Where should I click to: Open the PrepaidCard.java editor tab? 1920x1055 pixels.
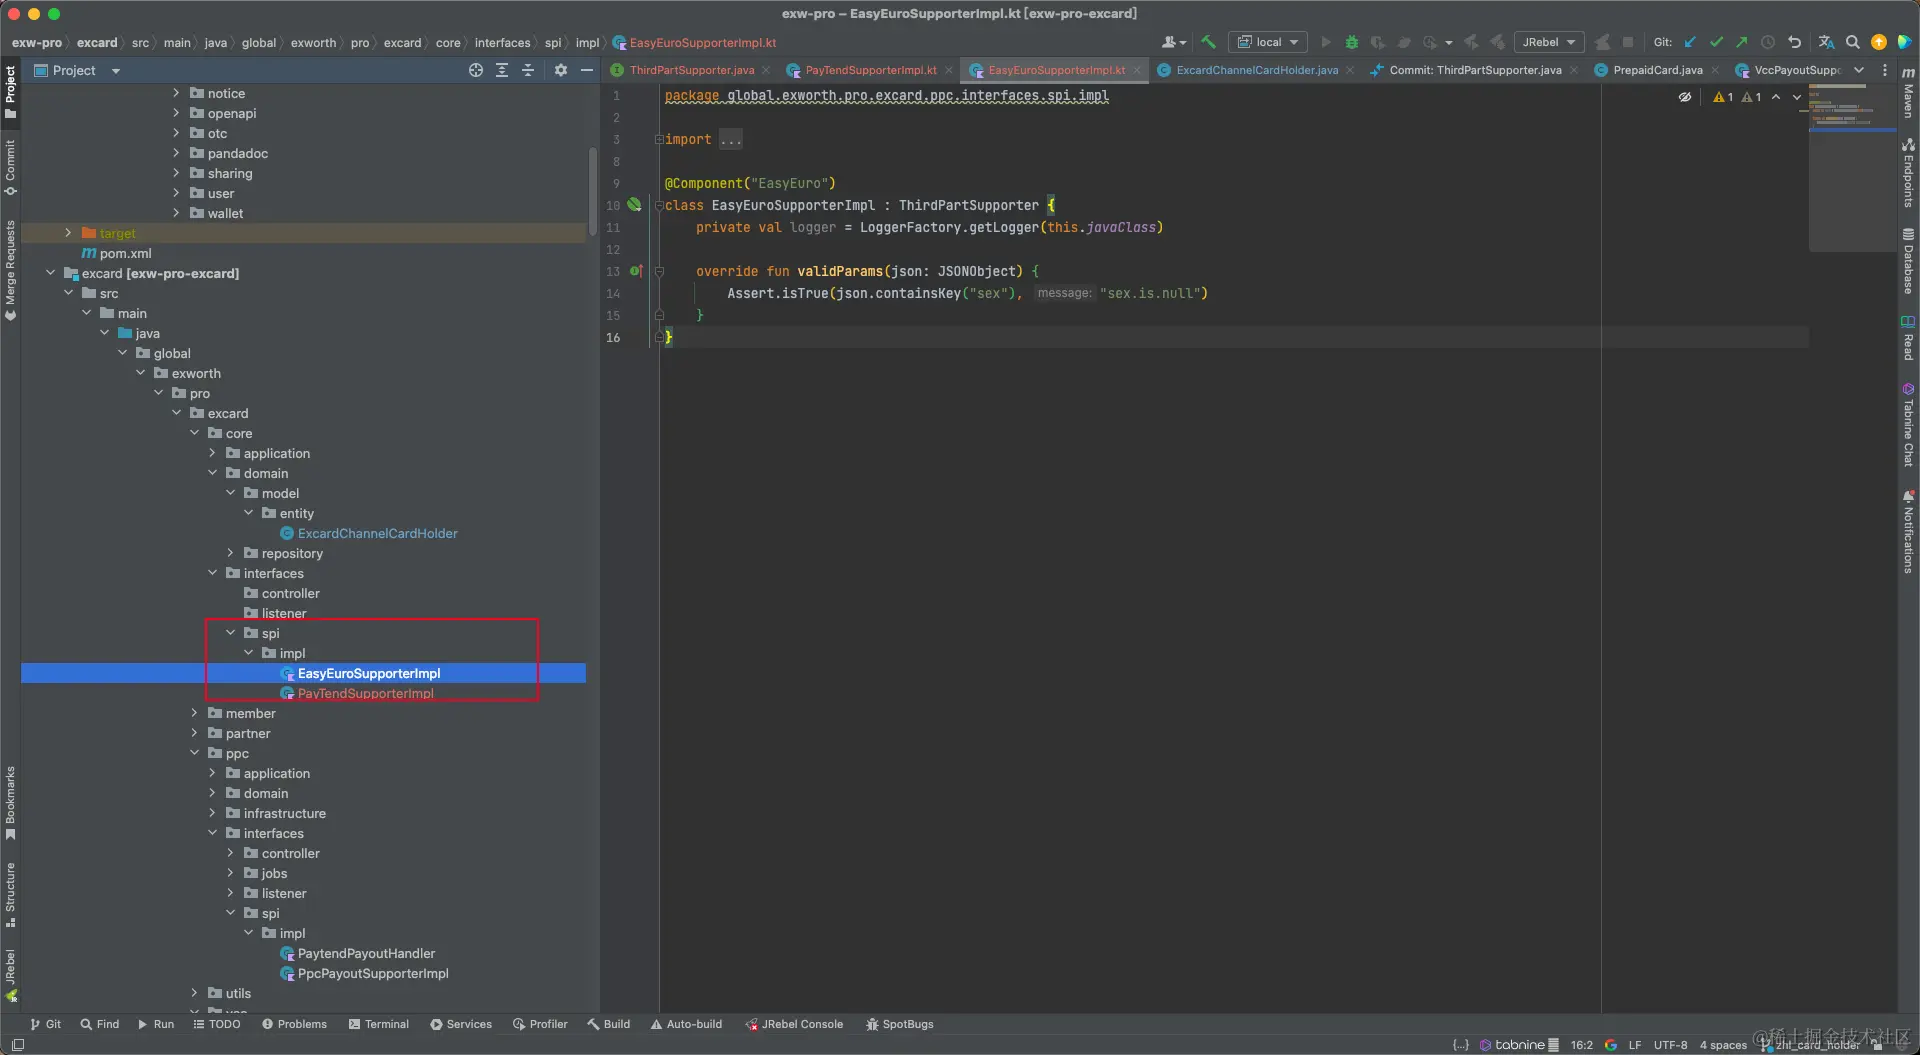tap(1657, 70)
